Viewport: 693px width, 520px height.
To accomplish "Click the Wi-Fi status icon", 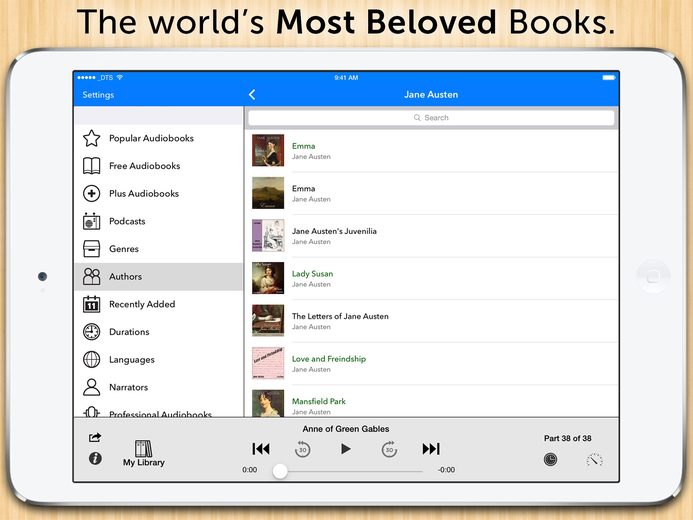I will pos(119,77).
